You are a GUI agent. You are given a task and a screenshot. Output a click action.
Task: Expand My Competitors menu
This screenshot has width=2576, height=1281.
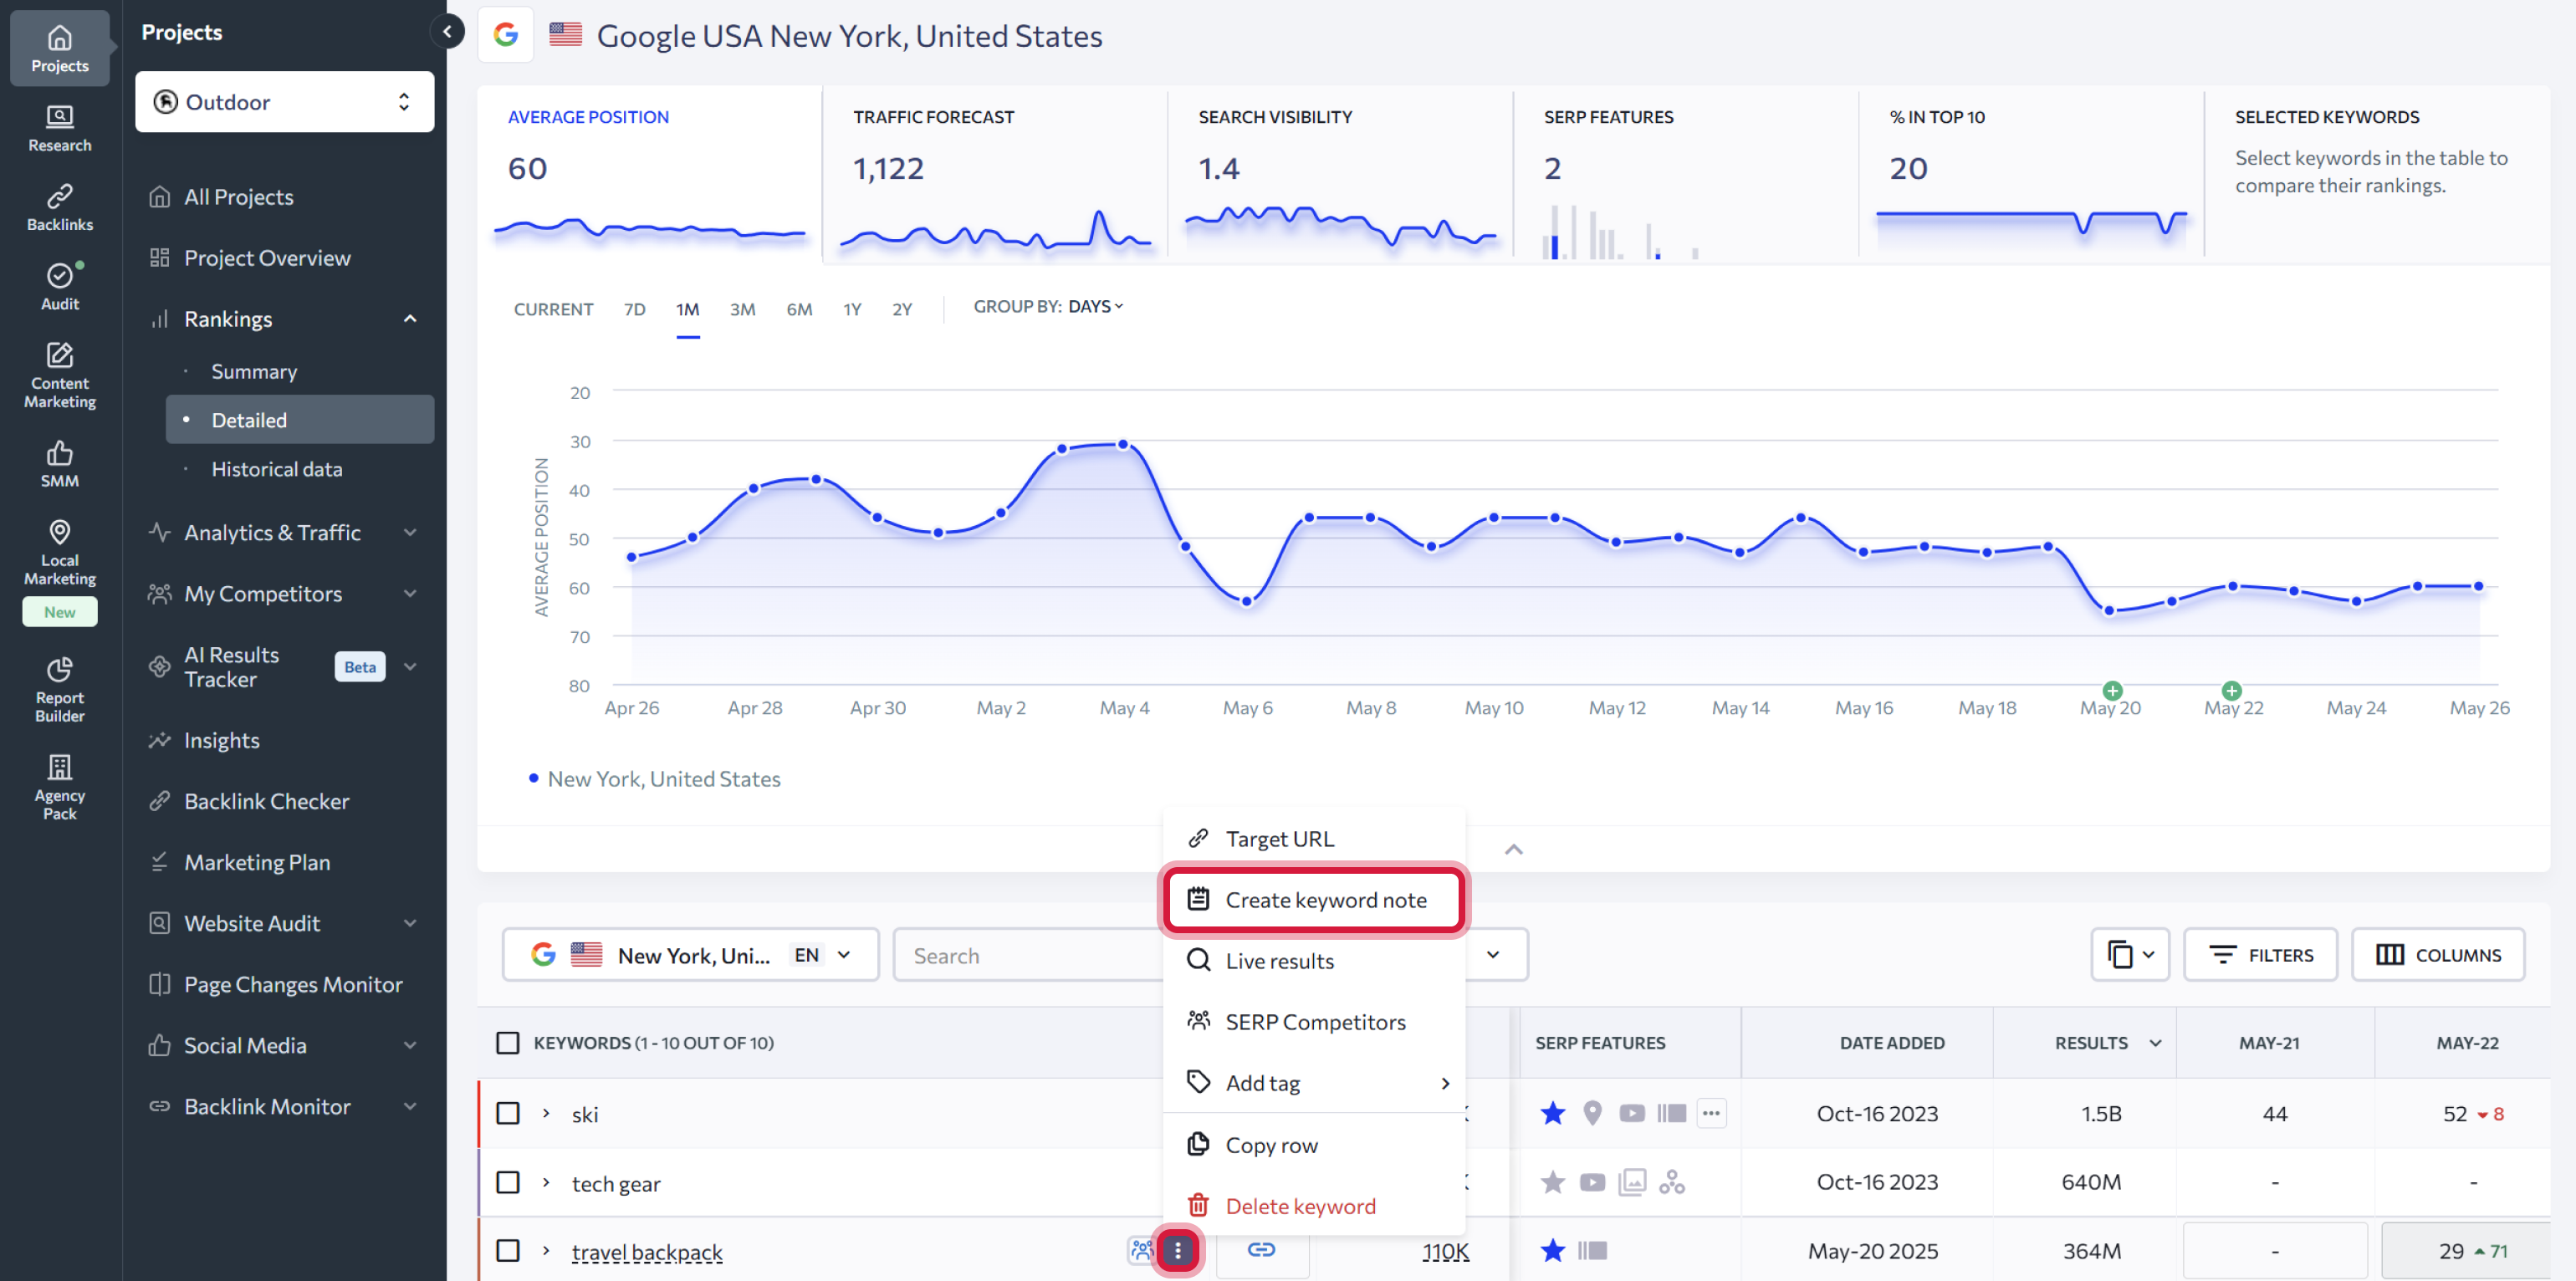click(410, 593)
